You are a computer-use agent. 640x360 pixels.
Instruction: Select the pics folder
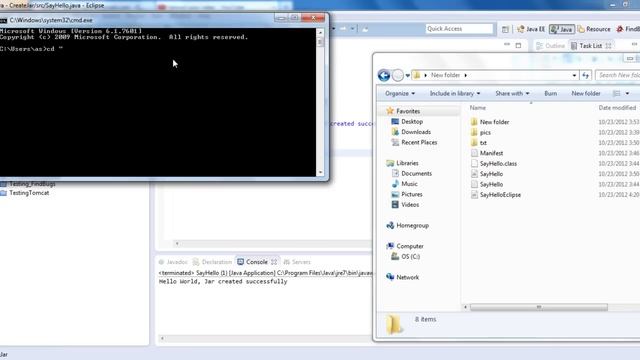pos(485,132)
